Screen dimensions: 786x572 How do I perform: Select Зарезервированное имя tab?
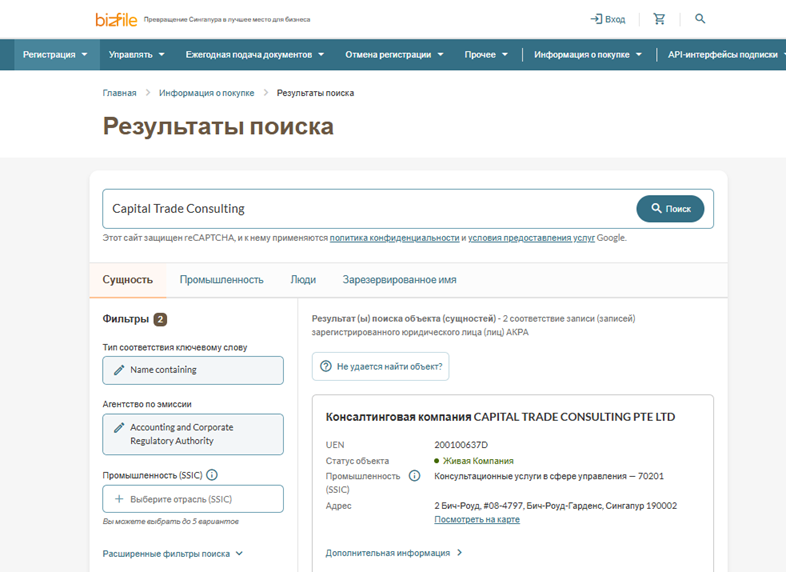400,280
